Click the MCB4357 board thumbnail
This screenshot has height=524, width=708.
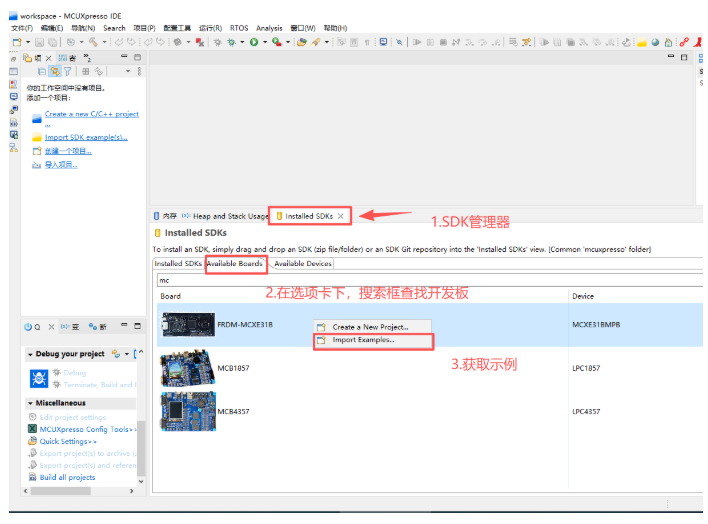click(x=188, y=411)
